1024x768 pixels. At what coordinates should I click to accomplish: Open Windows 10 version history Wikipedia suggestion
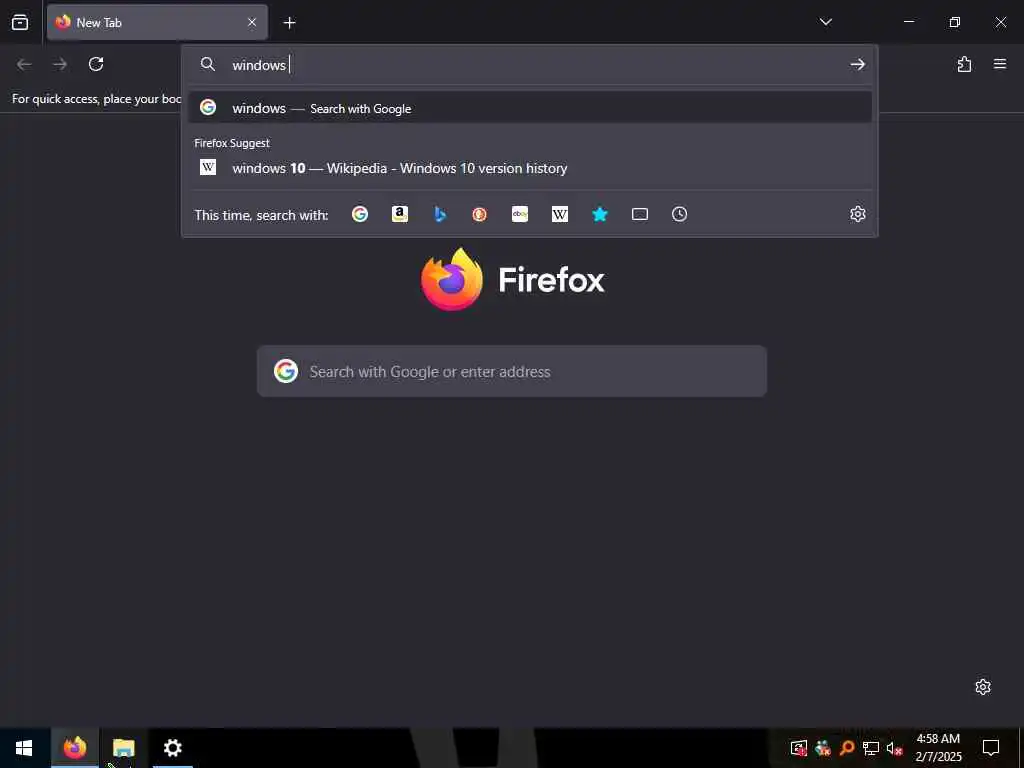530,168
